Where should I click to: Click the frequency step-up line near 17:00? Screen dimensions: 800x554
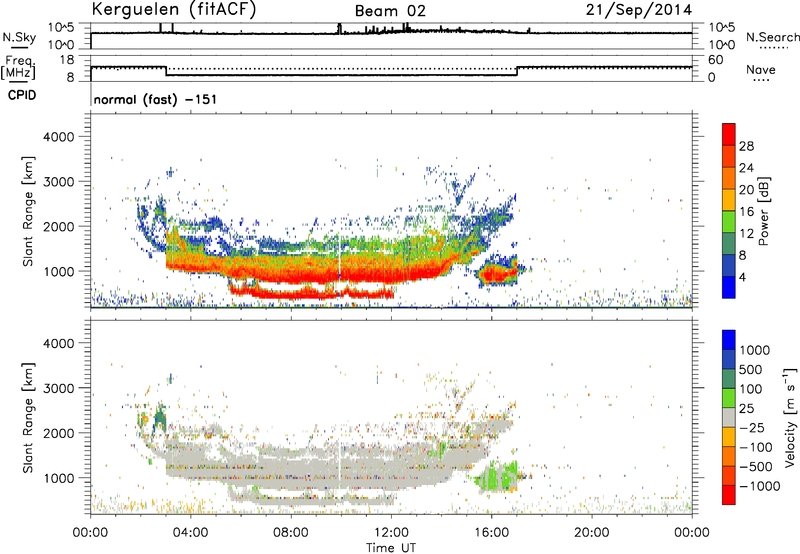tap(517, 71)
